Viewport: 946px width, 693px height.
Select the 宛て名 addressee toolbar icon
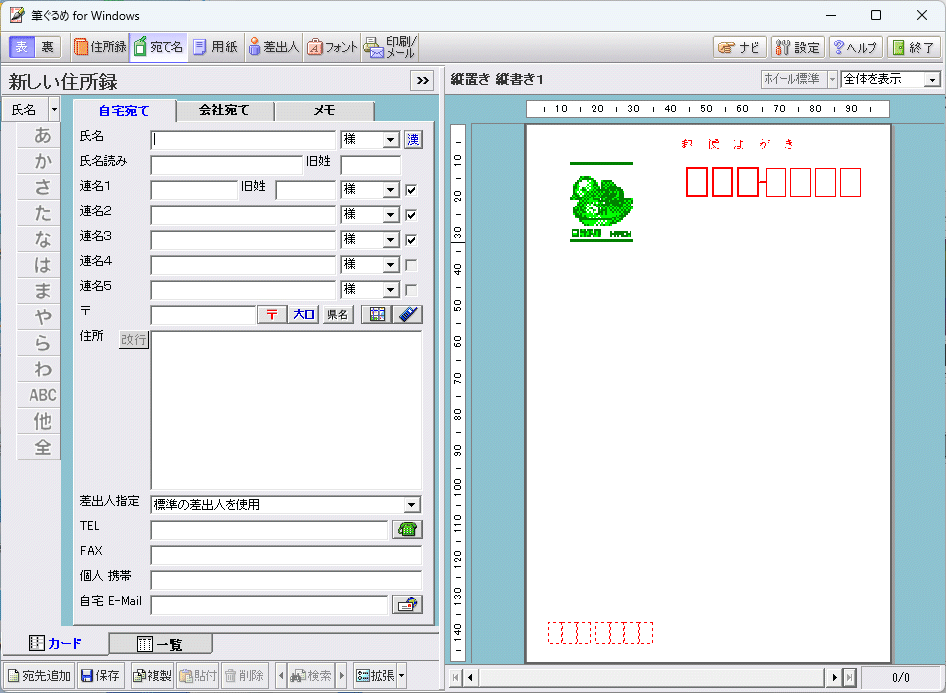(x=159, y=47)
